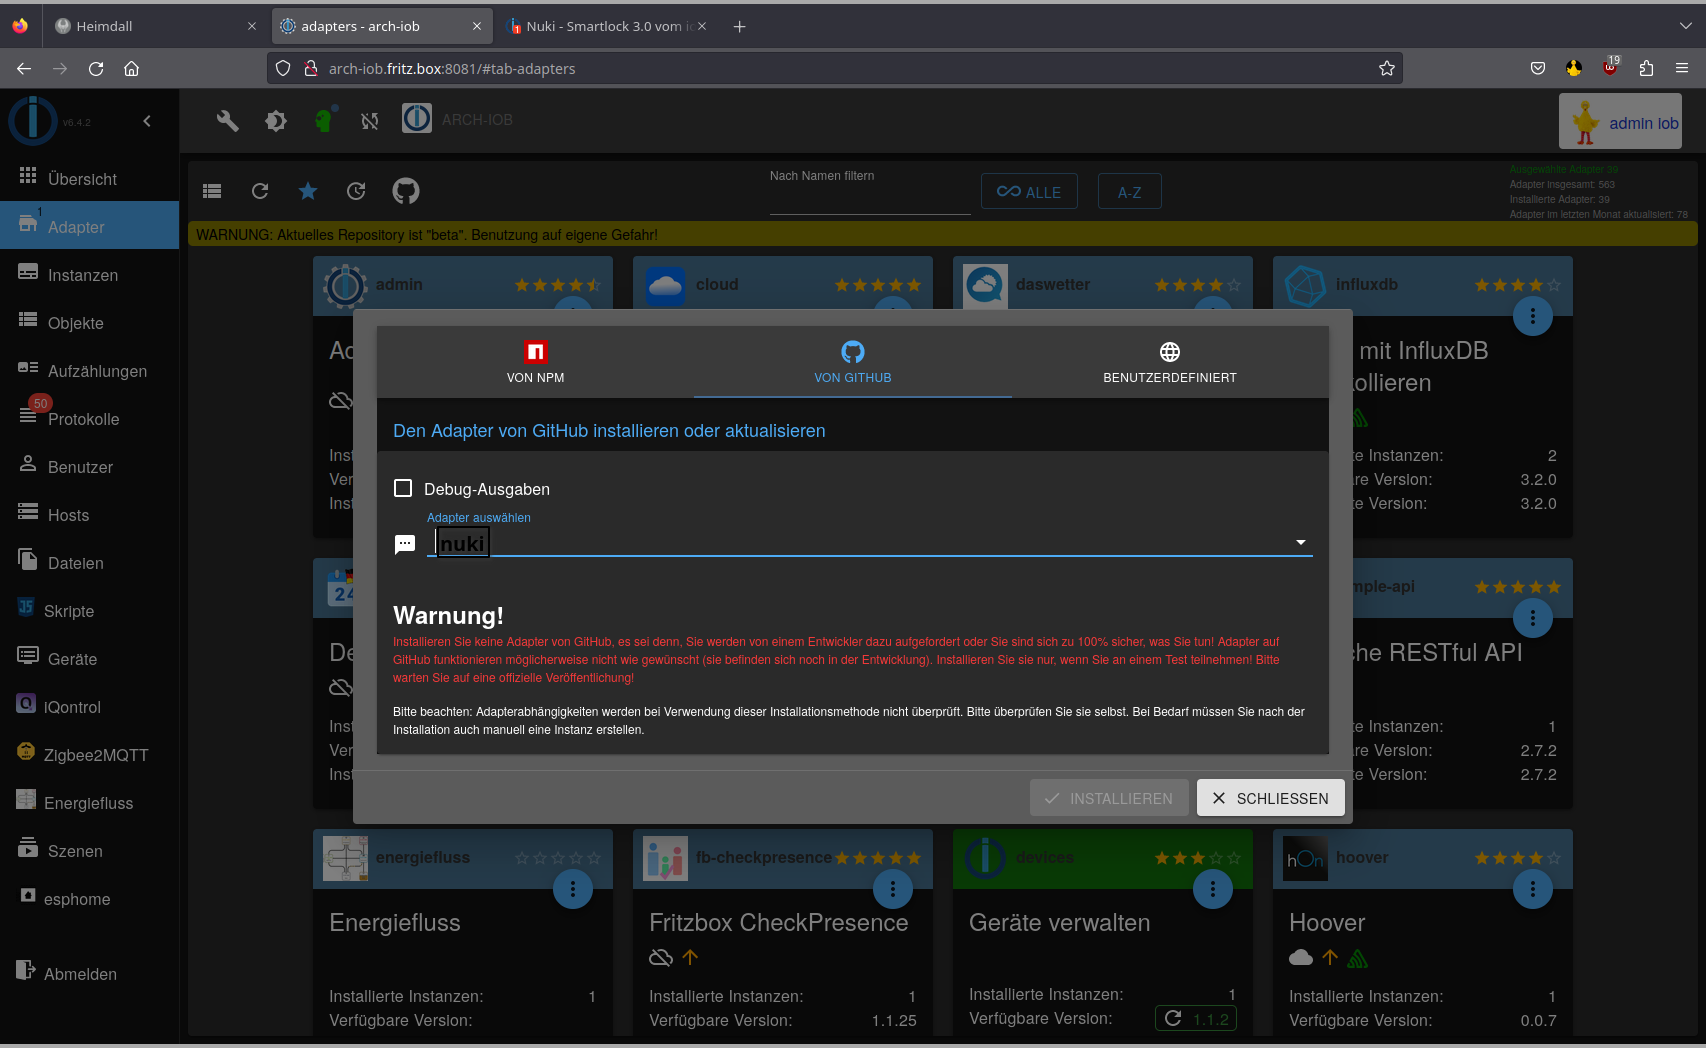This screenshot has height=1048, width=1706.
Task: Open Zigbee2MQTT in the sidebar
Action: [90, 754]
